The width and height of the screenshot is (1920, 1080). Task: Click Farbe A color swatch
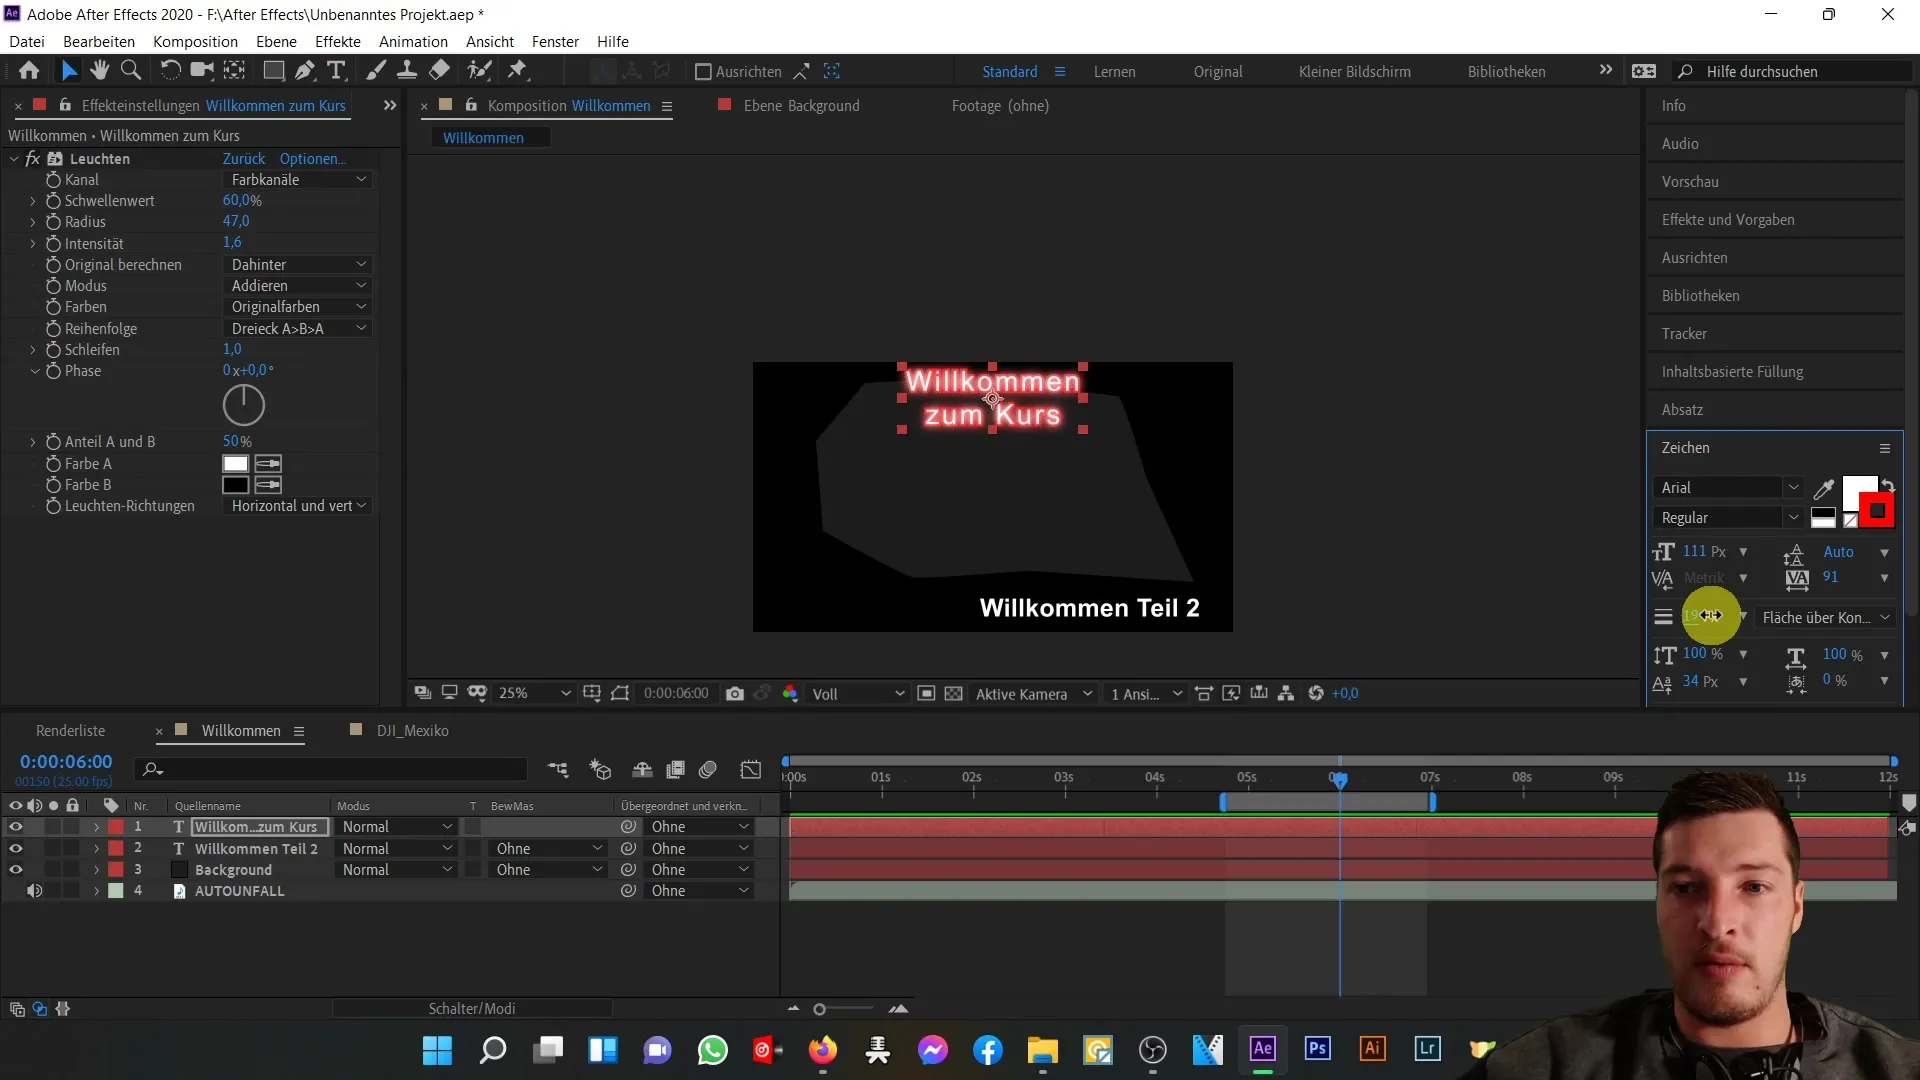click(235, 463)
